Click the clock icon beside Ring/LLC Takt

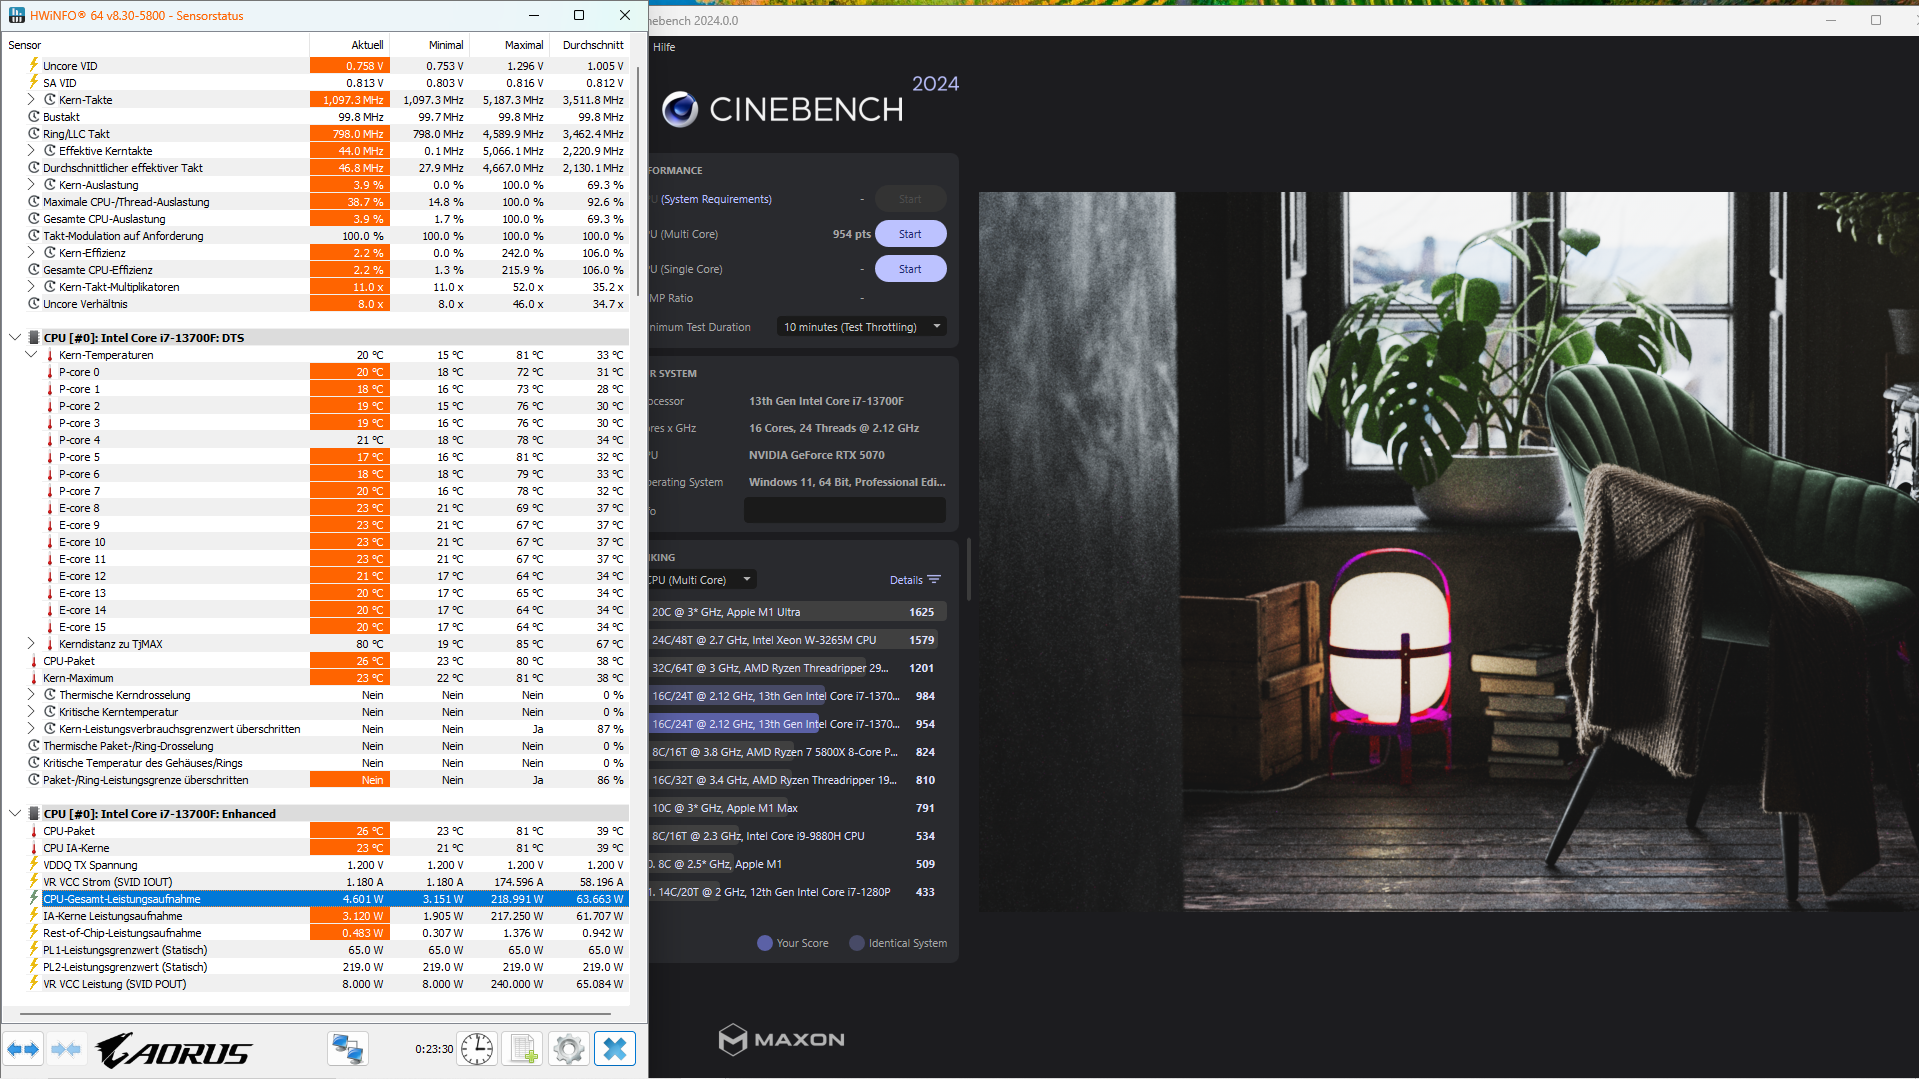click(33, 134)
